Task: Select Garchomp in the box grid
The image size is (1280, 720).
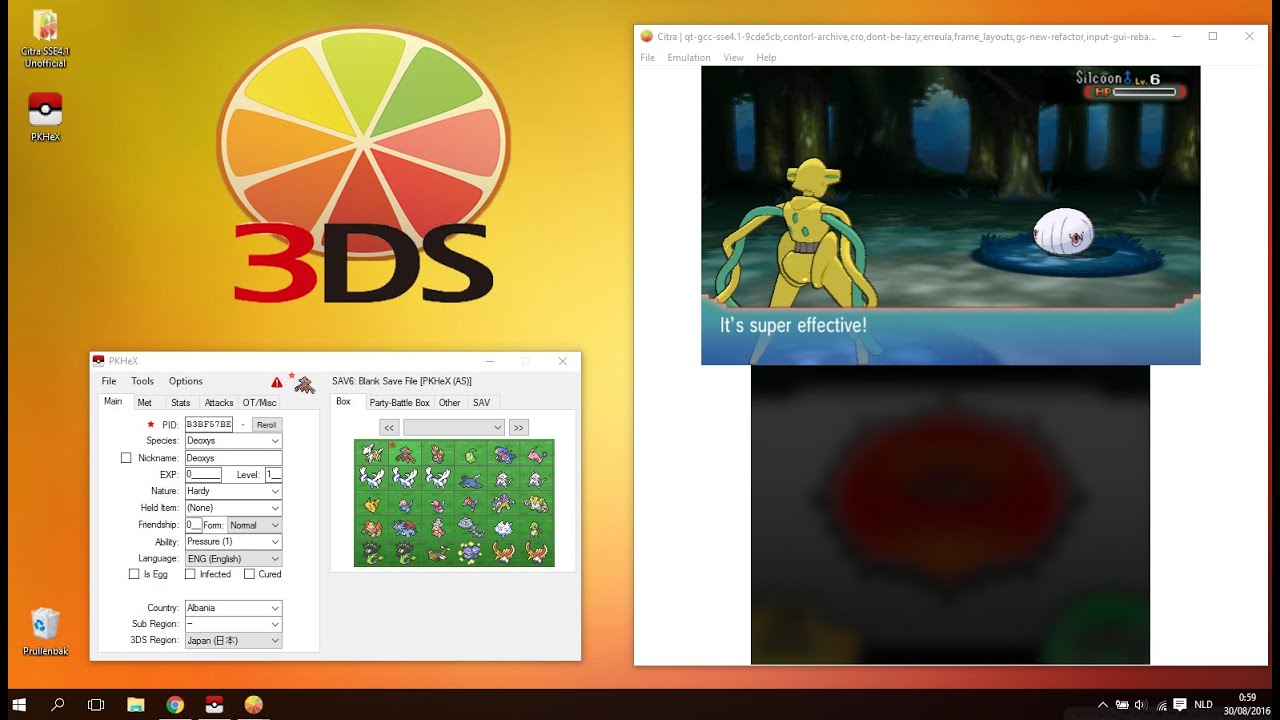Action: tap(504, 452)
